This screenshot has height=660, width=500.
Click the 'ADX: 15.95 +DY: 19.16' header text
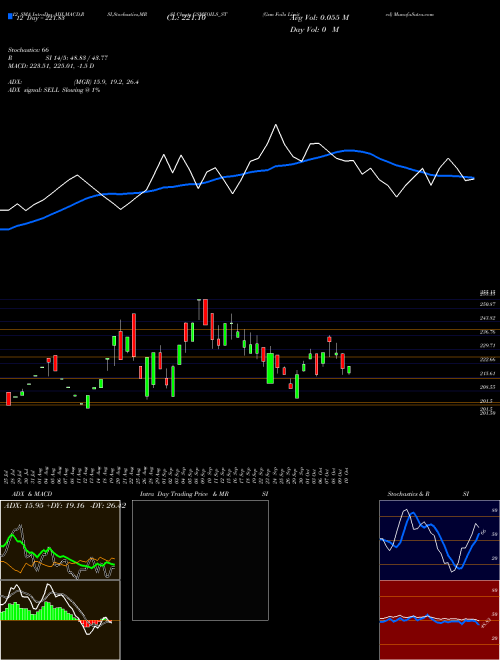click(x=46, y=506)
